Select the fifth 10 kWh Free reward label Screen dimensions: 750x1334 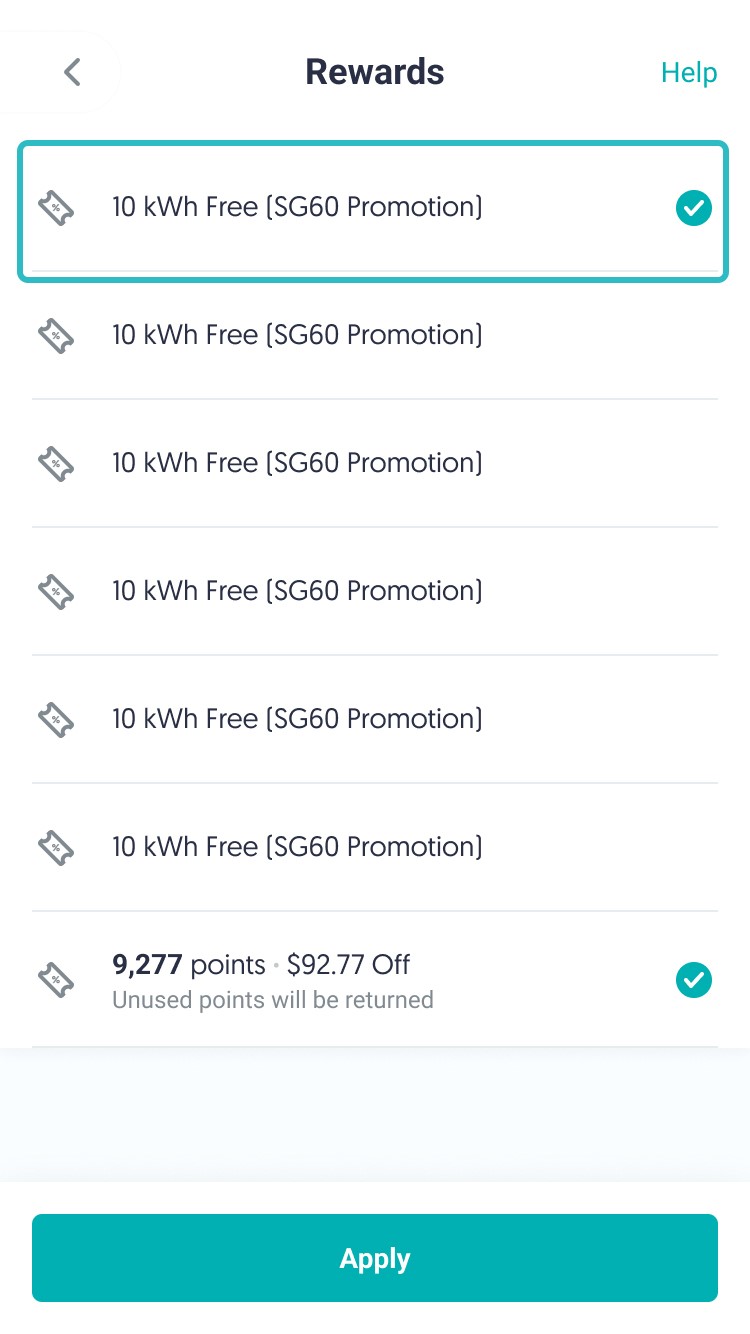297,719
